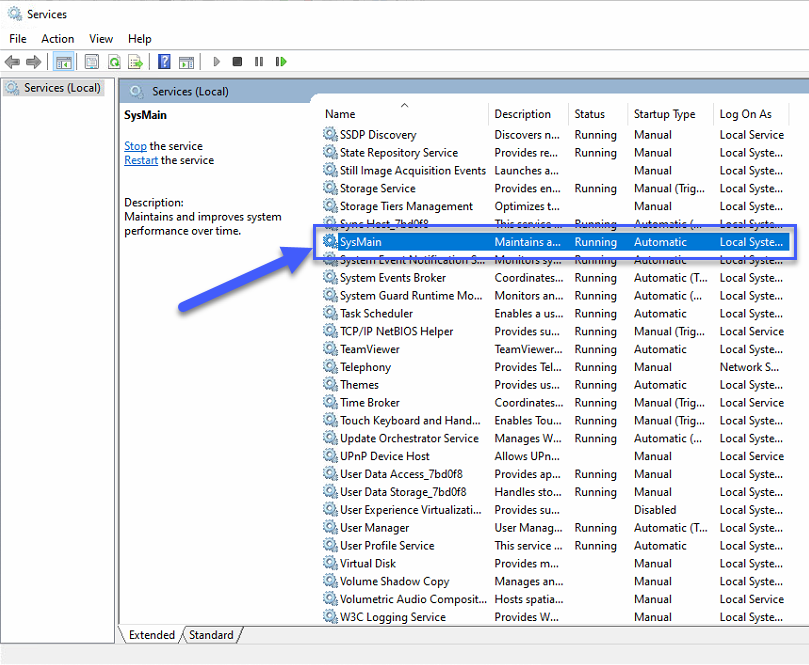Open the Help menu
The width and height of the screenshot is (809, 665).
[x=139, y=39]
